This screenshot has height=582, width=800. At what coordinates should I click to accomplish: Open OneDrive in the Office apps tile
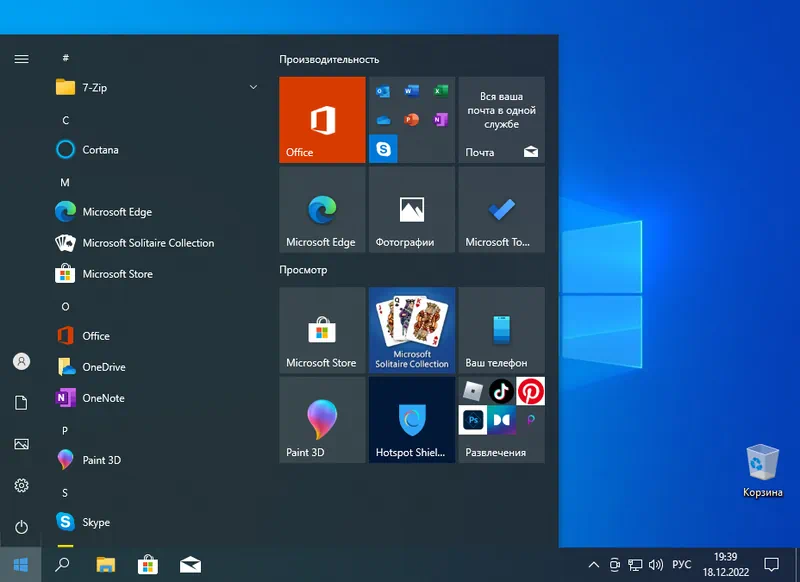click(x=383, y=120)
